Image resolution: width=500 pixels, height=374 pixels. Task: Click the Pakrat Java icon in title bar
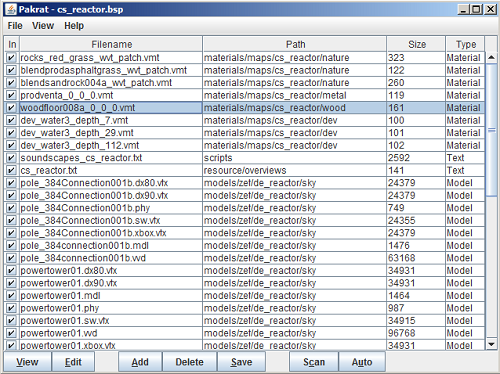11,9
